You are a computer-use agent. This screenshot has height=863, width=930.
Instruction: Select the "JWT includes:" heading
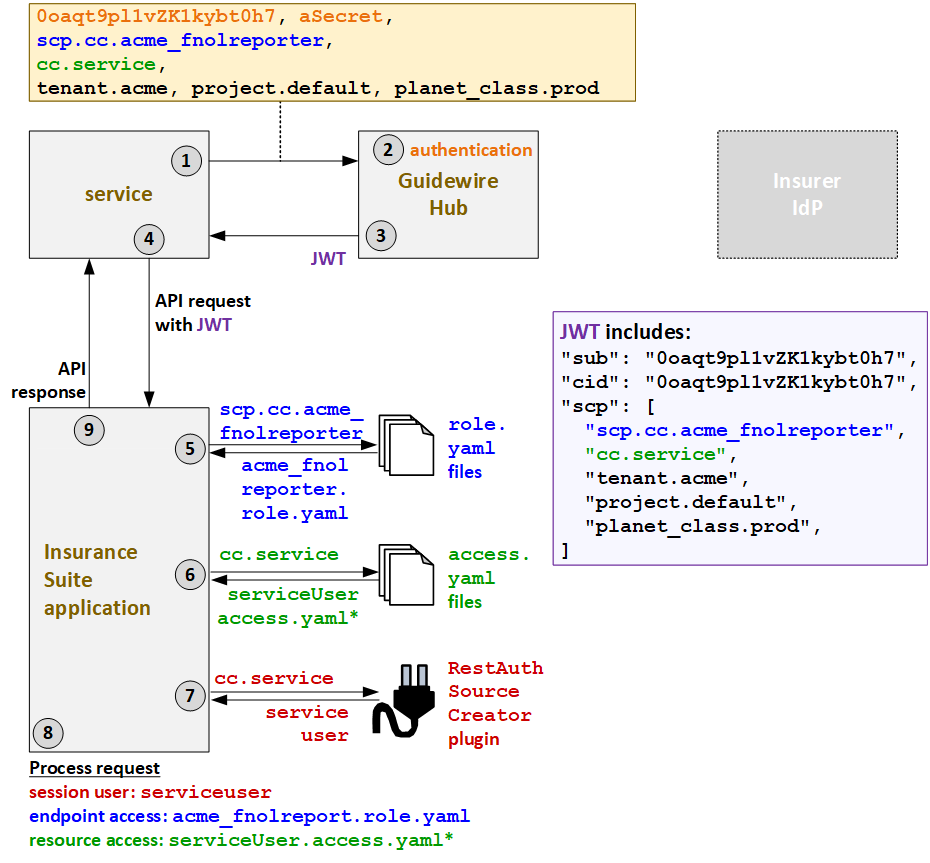coord(625,332)
